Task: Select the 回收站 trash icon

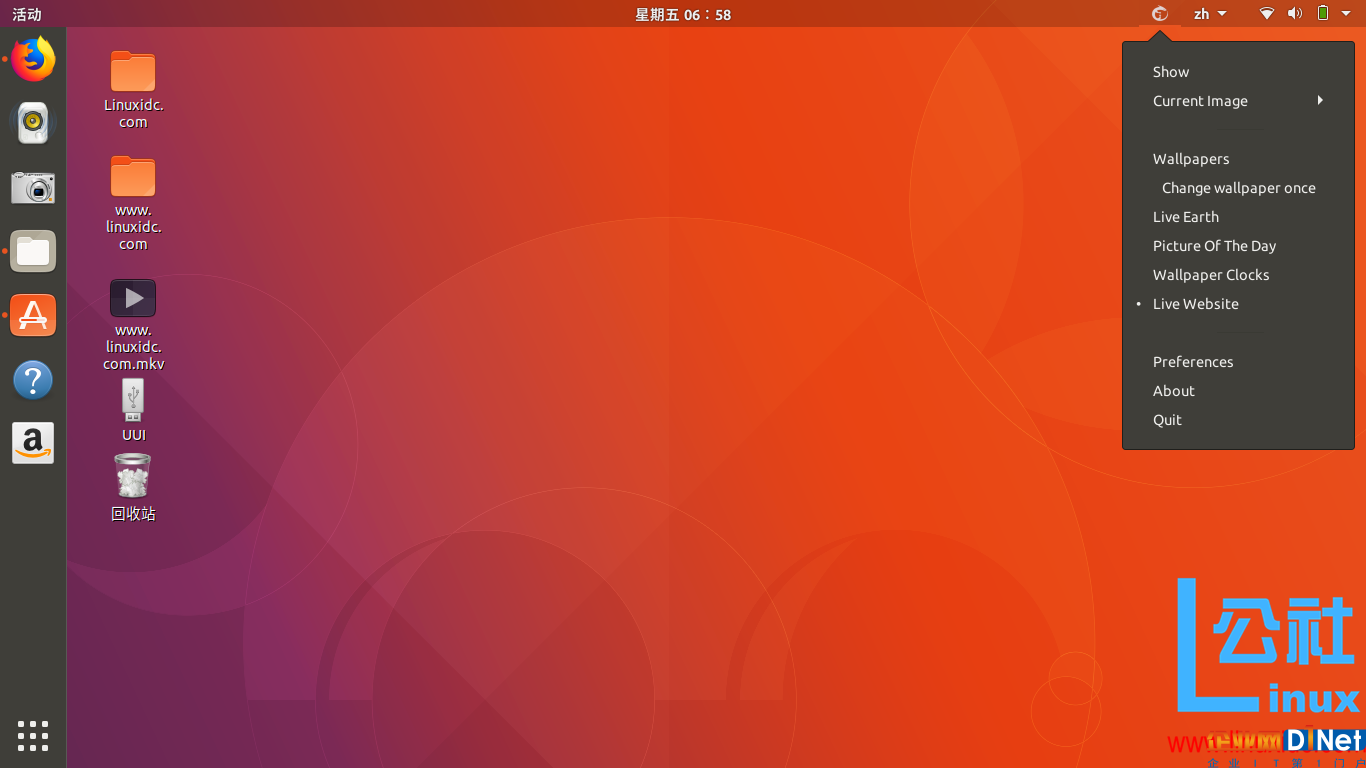Action: [133, 488]
